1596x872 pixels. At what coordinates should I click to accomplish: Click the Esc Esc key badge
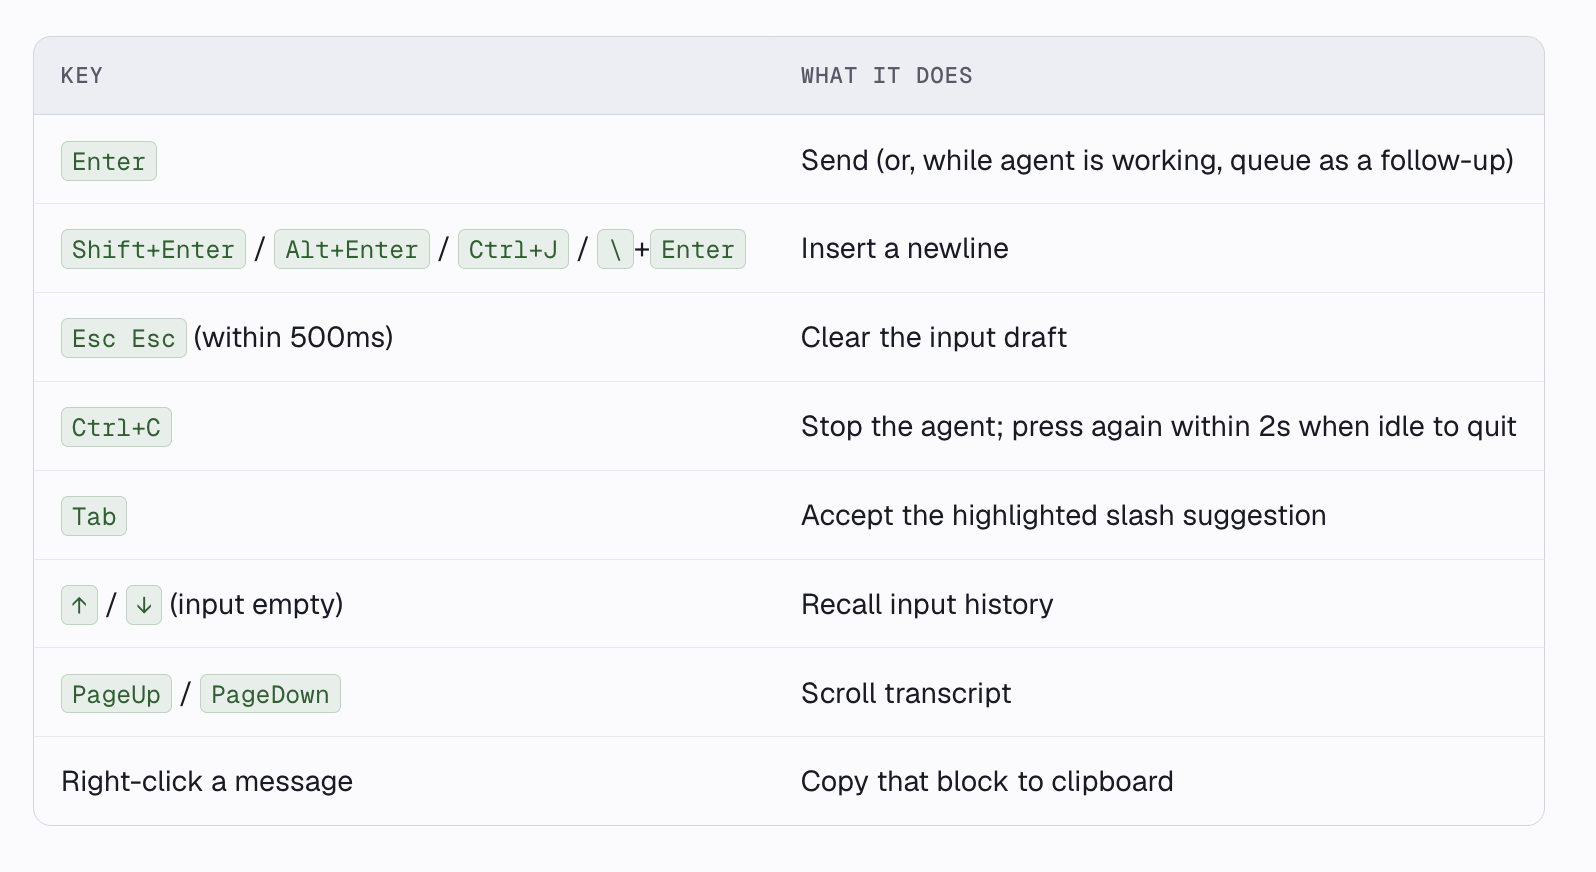124,338
